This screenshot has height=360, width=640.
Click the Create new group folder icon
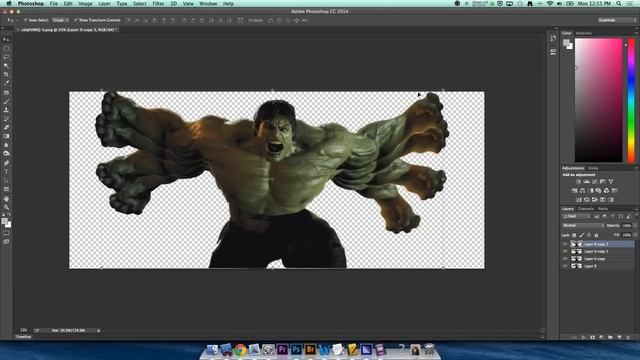[610, 337]
